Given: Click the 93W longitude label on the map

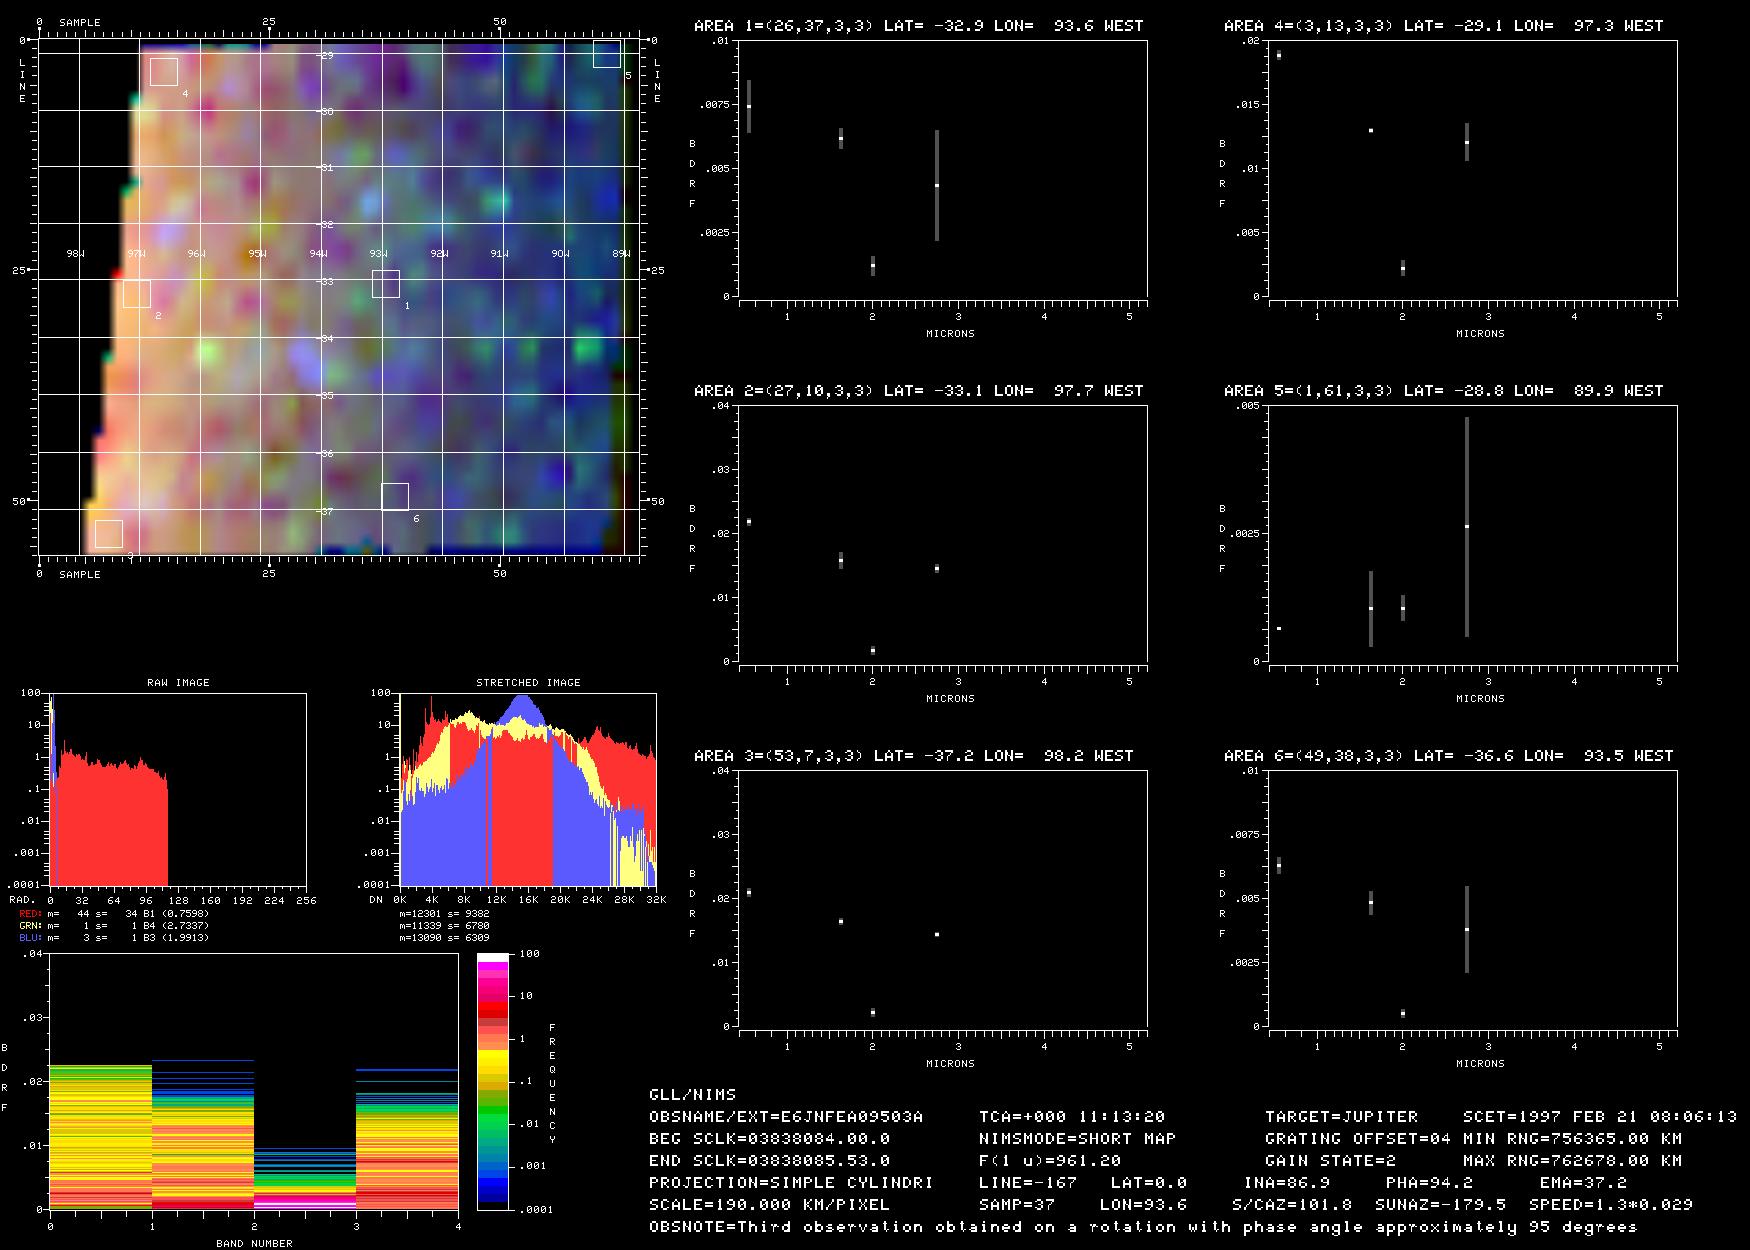Looking at the screenshot, I should pos(378,254).
